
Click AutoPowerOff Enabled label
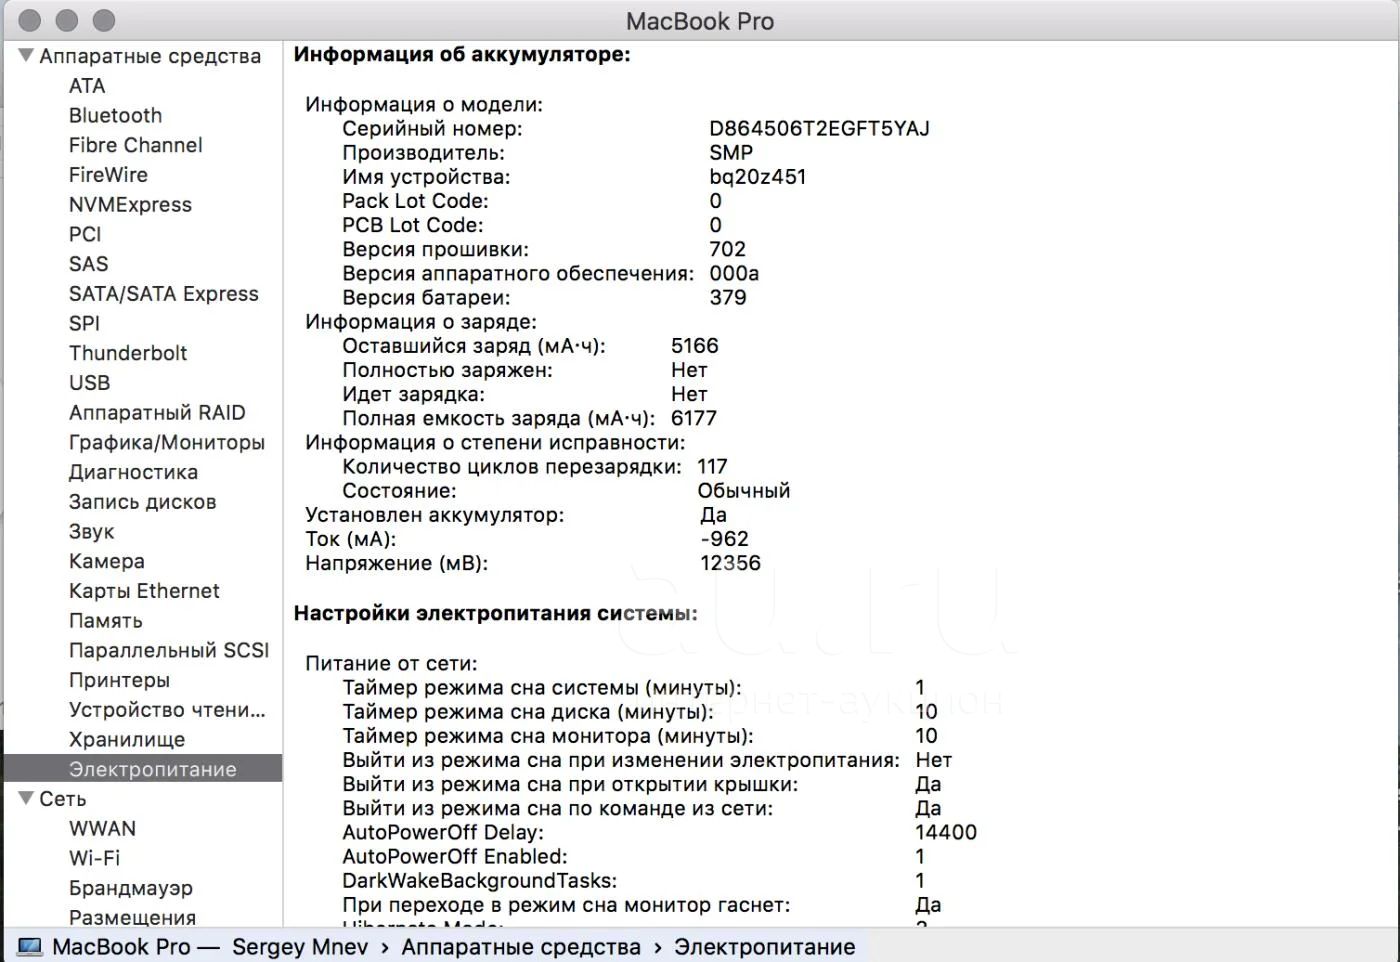pyautogui.click(x=454, y=857)
